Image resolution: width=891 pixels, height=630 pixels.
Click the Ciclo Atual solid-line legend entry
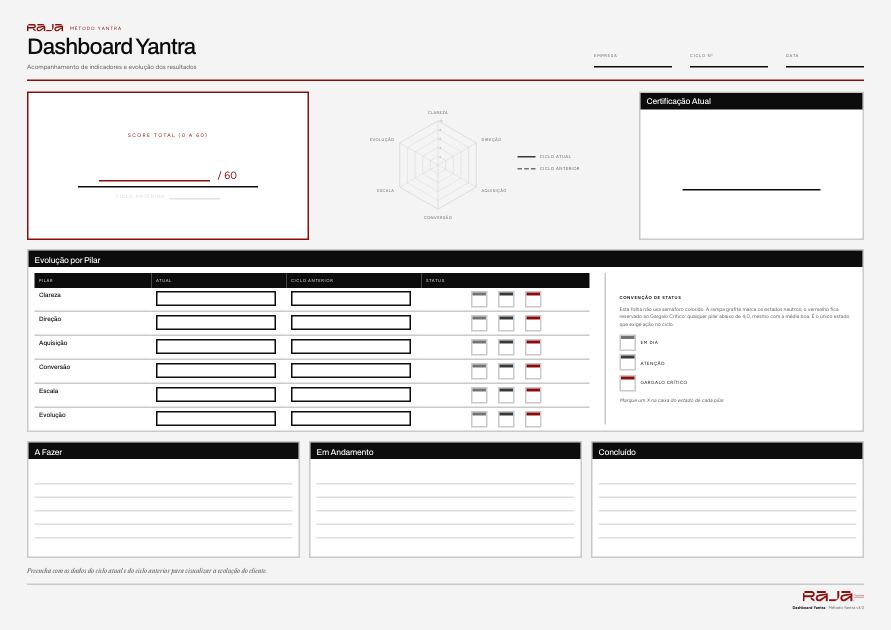tap(544, 156)
